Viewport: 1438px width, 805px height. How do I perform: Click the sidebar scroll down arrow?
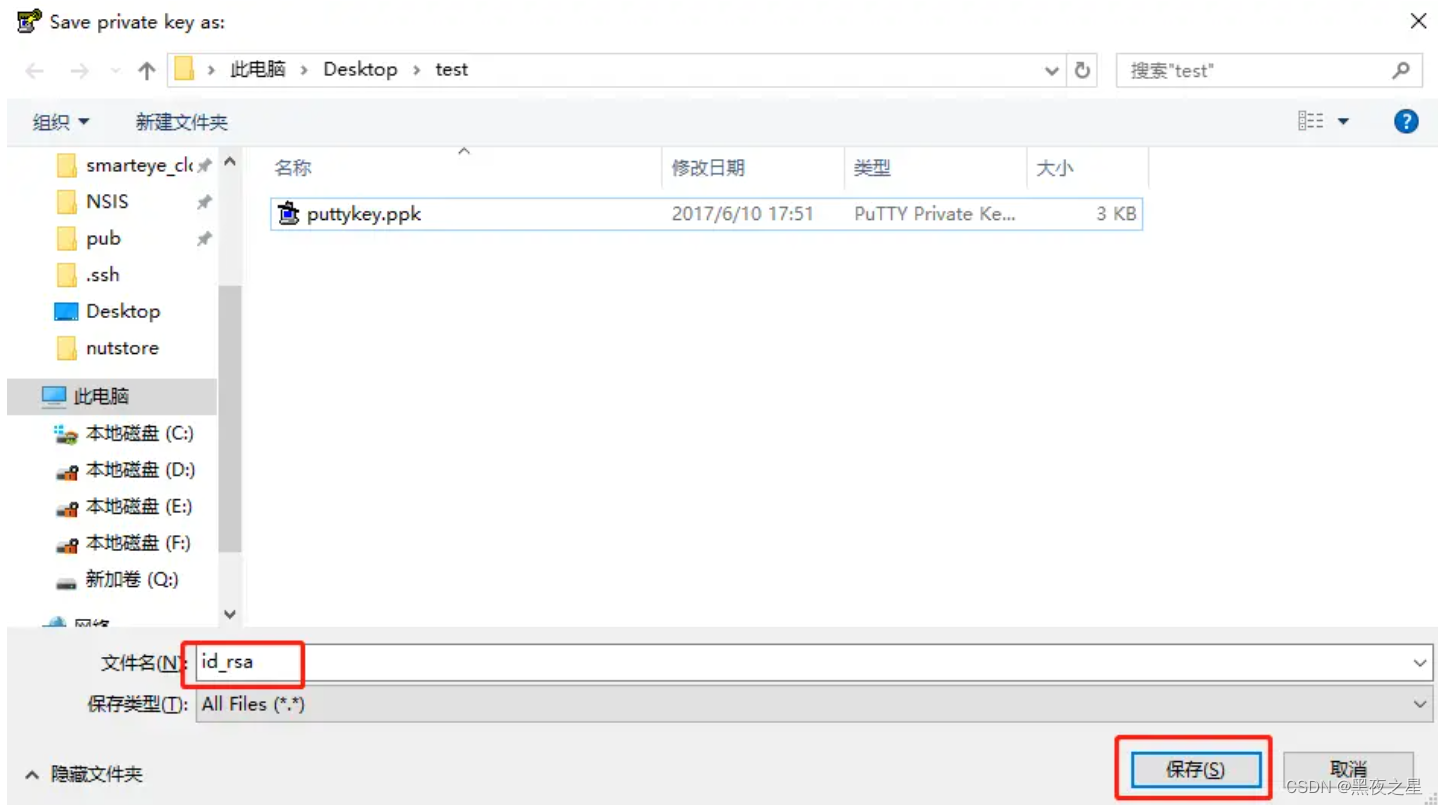(x=230, y=614)
